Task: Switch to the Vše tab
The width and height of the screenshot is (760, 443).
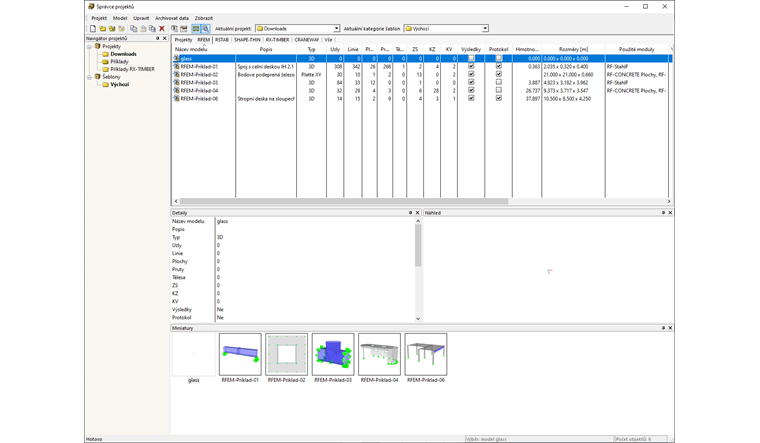Action: [328, 40]
